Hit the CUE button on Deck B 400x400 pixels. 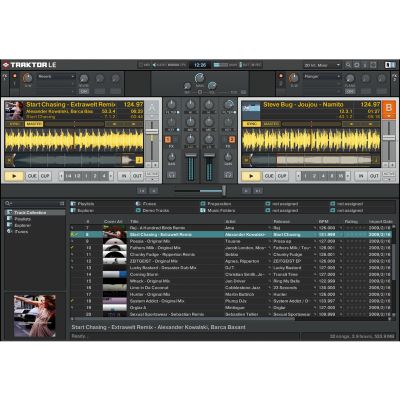click(269, 176)
